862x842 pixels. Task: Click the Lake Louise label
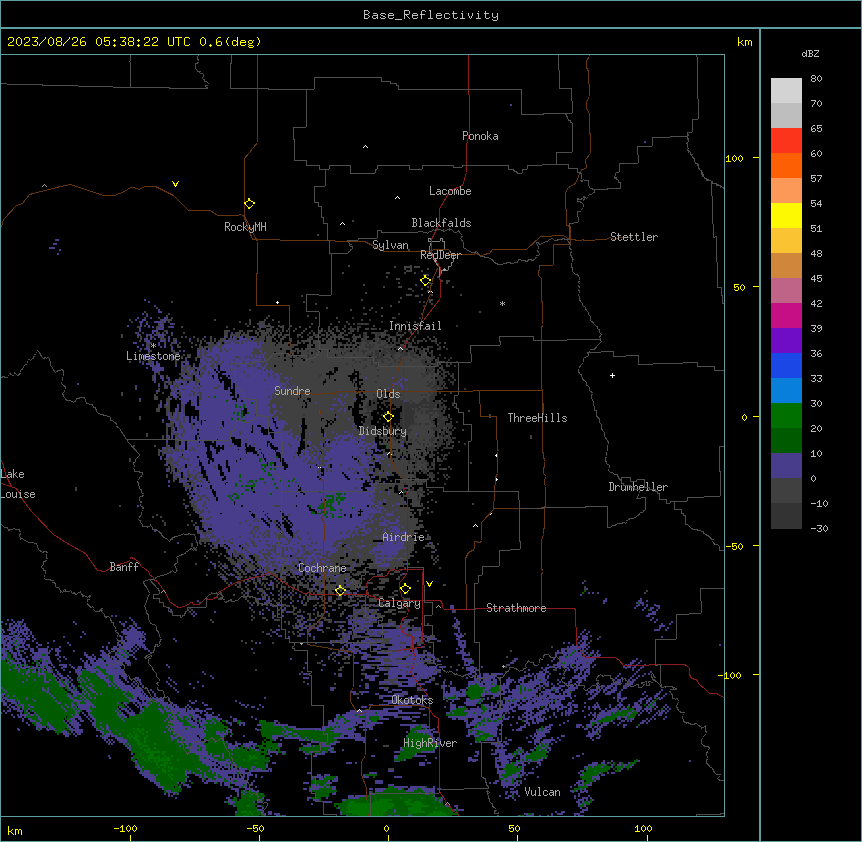(18, 484)
